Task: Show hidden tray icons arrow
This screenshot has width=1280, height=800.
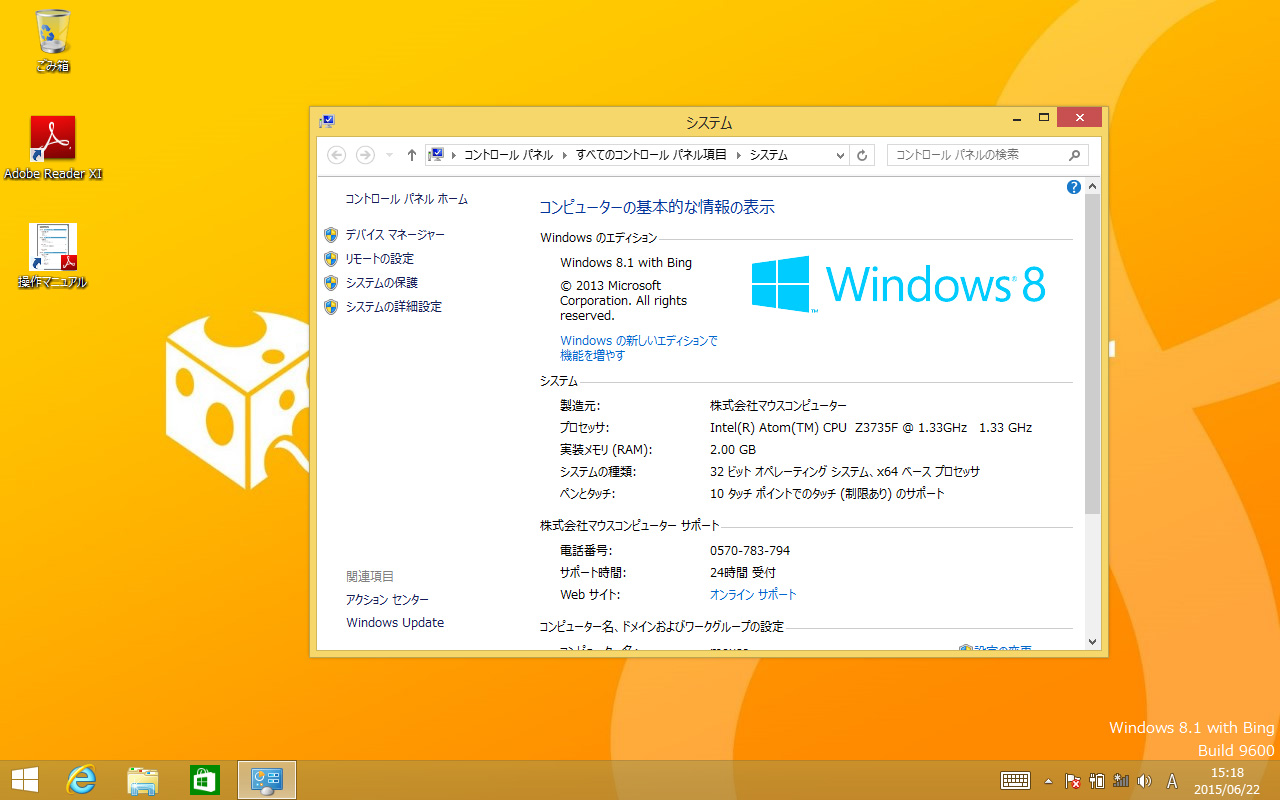Action: [1048, 781]
